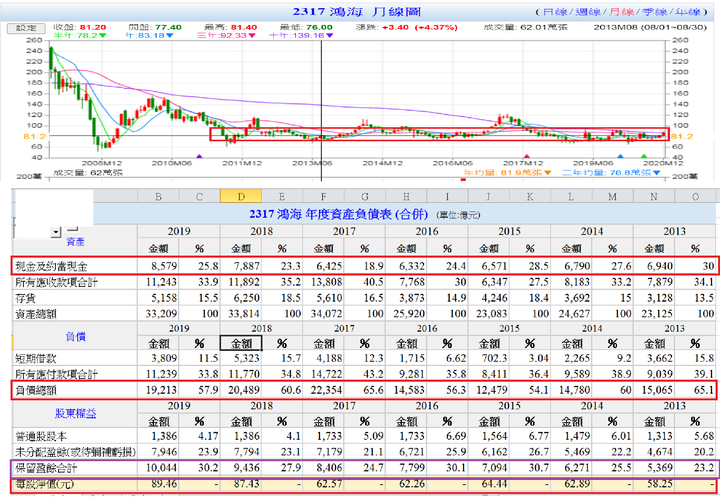The width and height of the screenshot is (720, 501).
Task: Click the red marker below the volume axis
Action: 463,180
